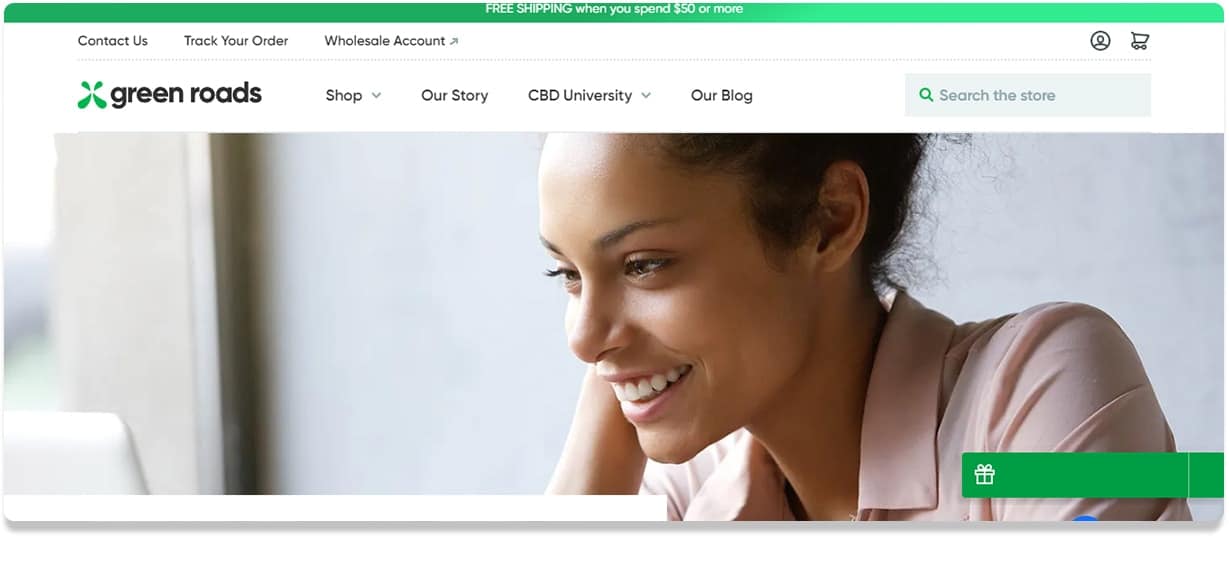
Task: Follow the Track Your Order link
Action: point(236,41)
